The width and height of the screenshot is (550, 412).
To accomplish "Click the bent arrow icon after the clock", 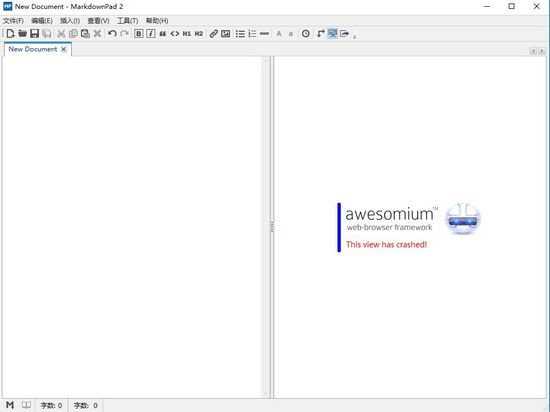I will click(321, 34).
